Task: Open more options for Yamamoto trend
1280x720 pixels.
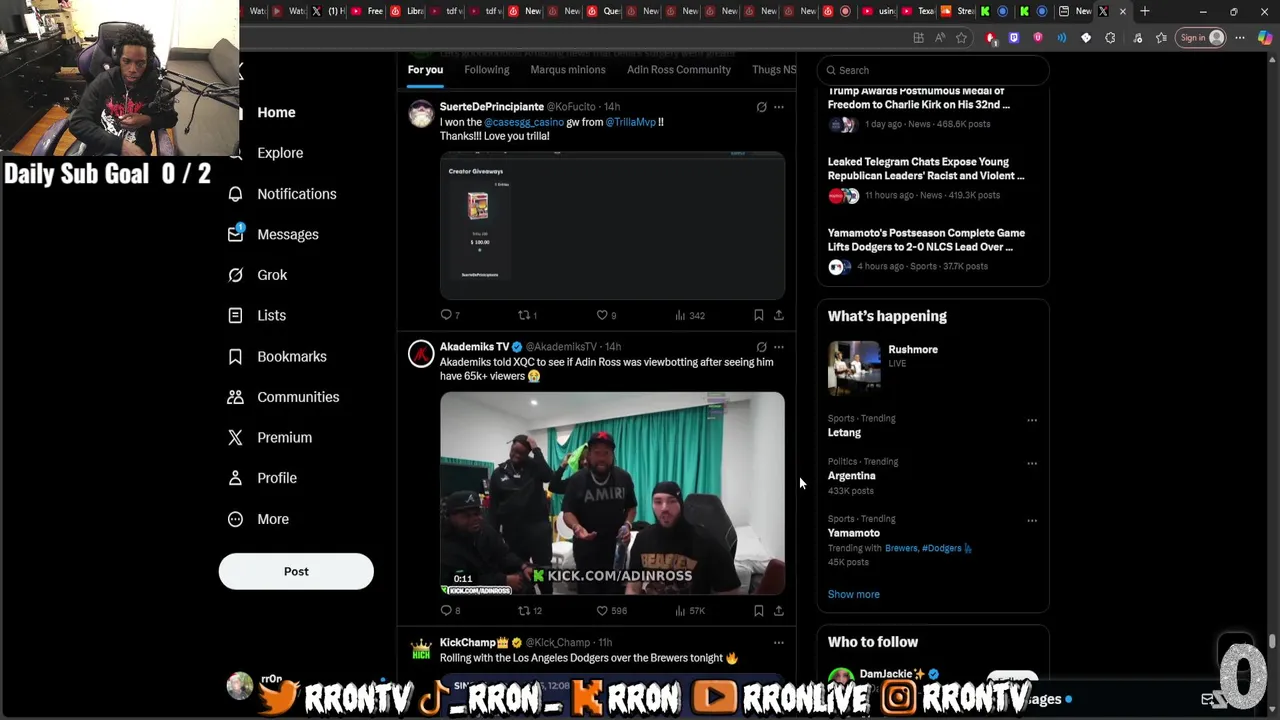Action: point(1032,520)
